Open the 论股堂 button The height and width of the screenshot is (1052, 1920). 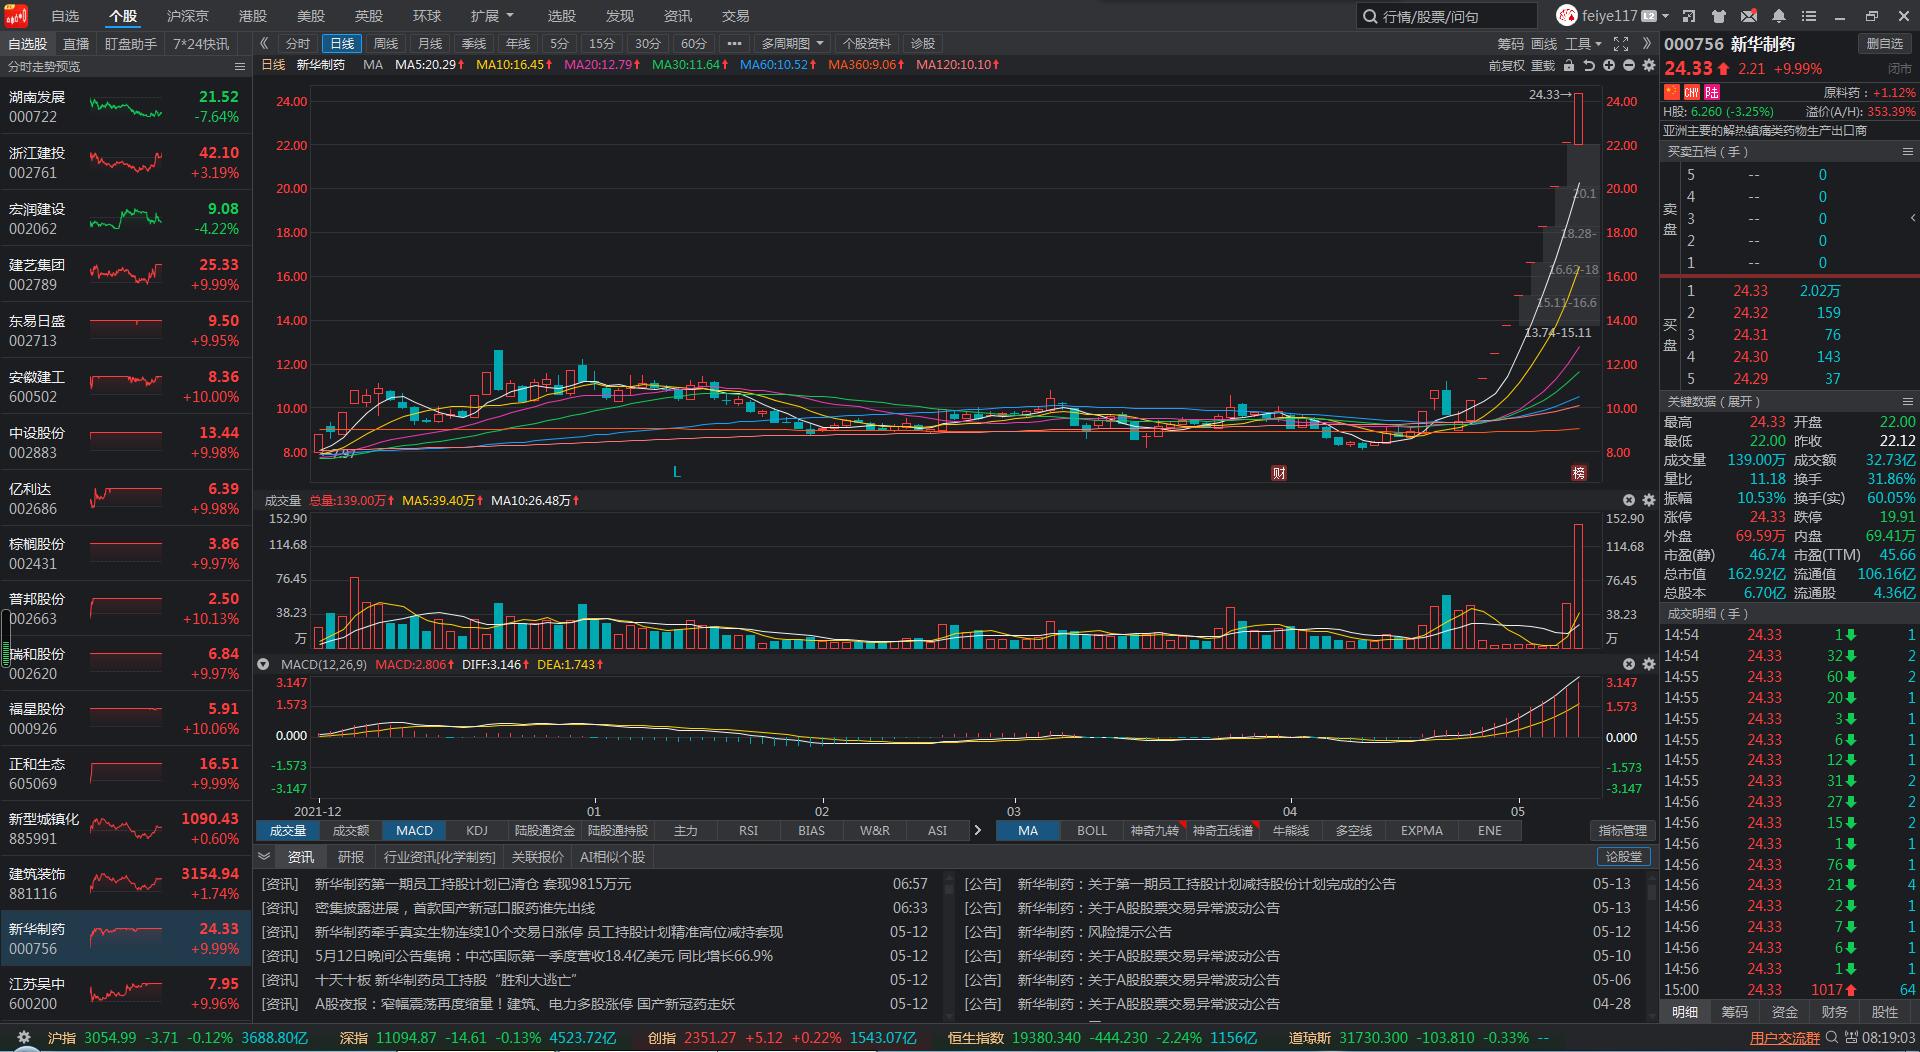click(1624, 857)
